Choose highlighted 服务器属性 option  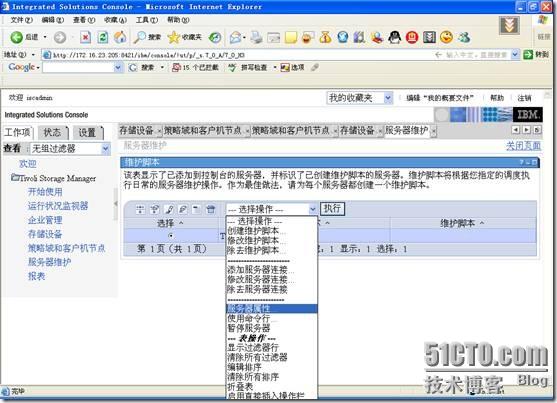[272, 308]
